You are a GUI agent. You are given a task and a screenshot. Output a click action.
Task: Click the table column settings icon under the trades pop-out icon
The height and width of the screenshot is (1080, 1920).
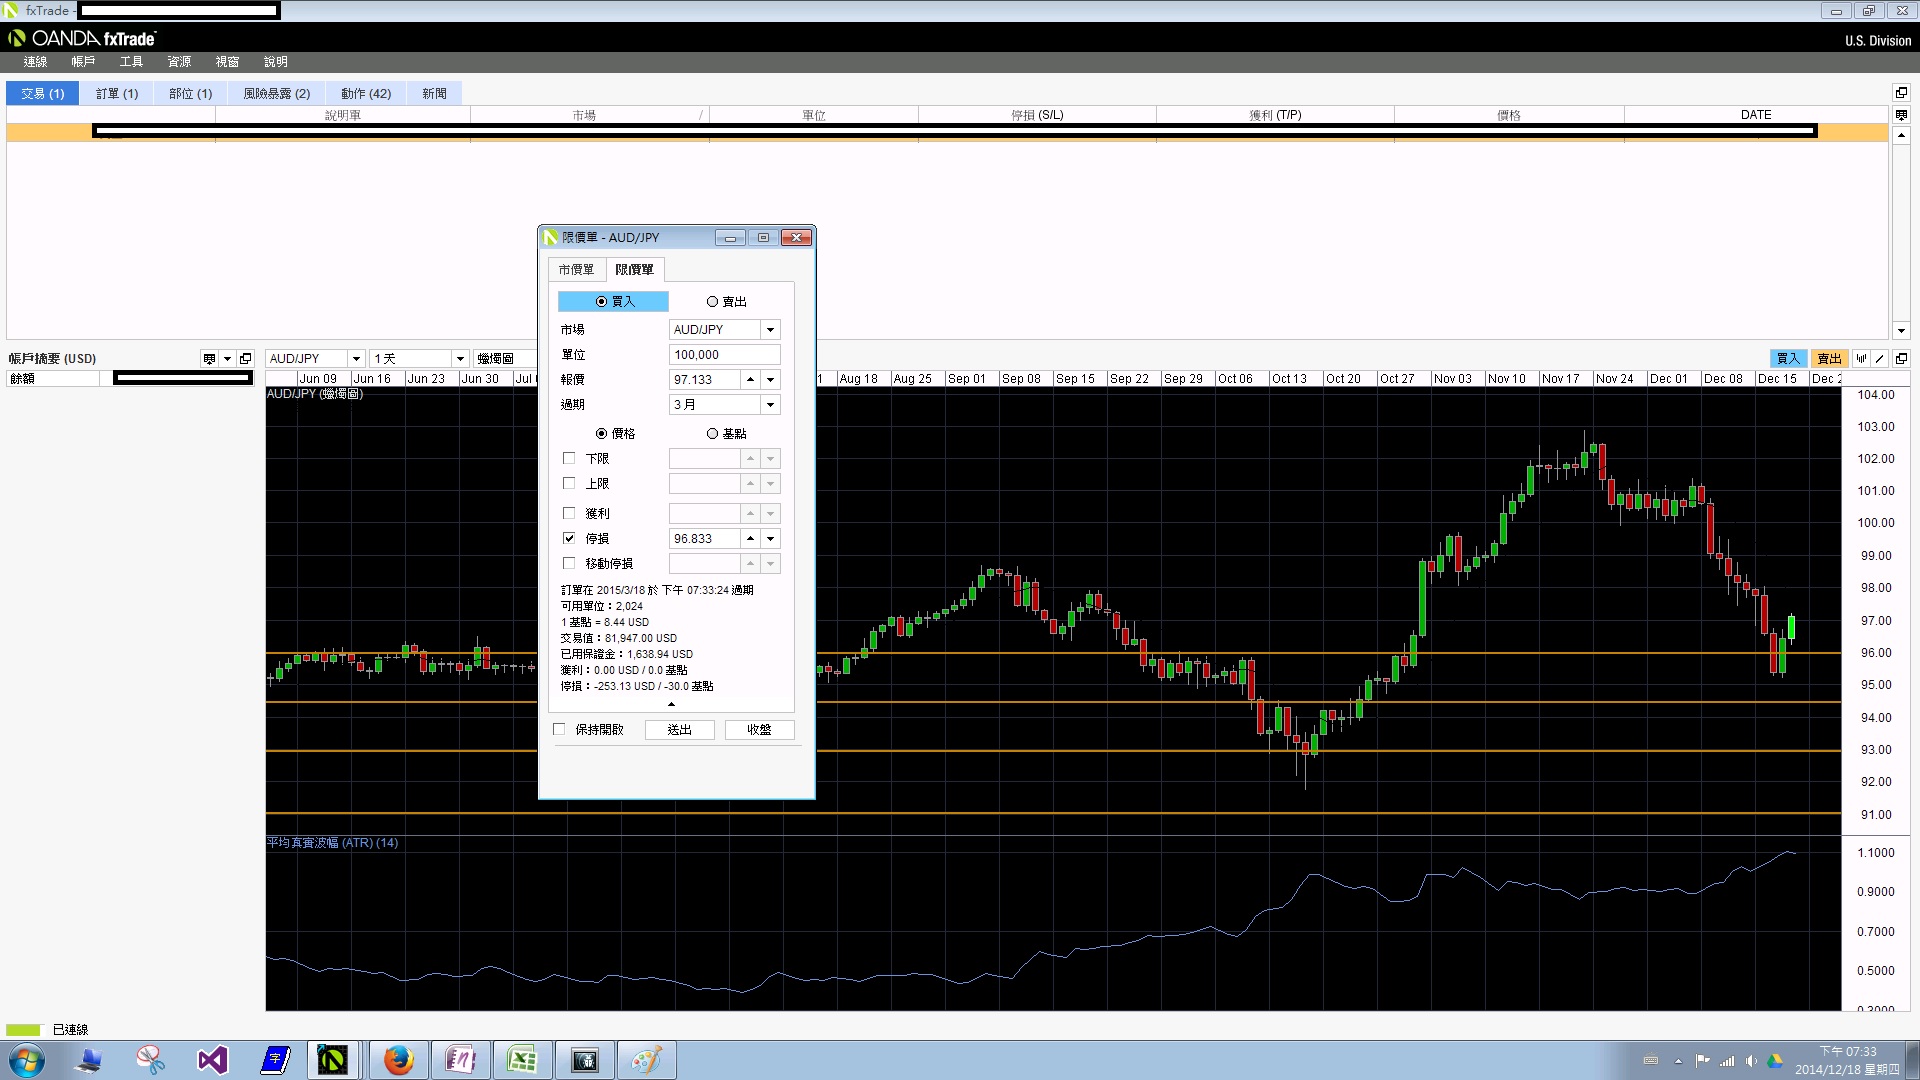coord(1901,115)
